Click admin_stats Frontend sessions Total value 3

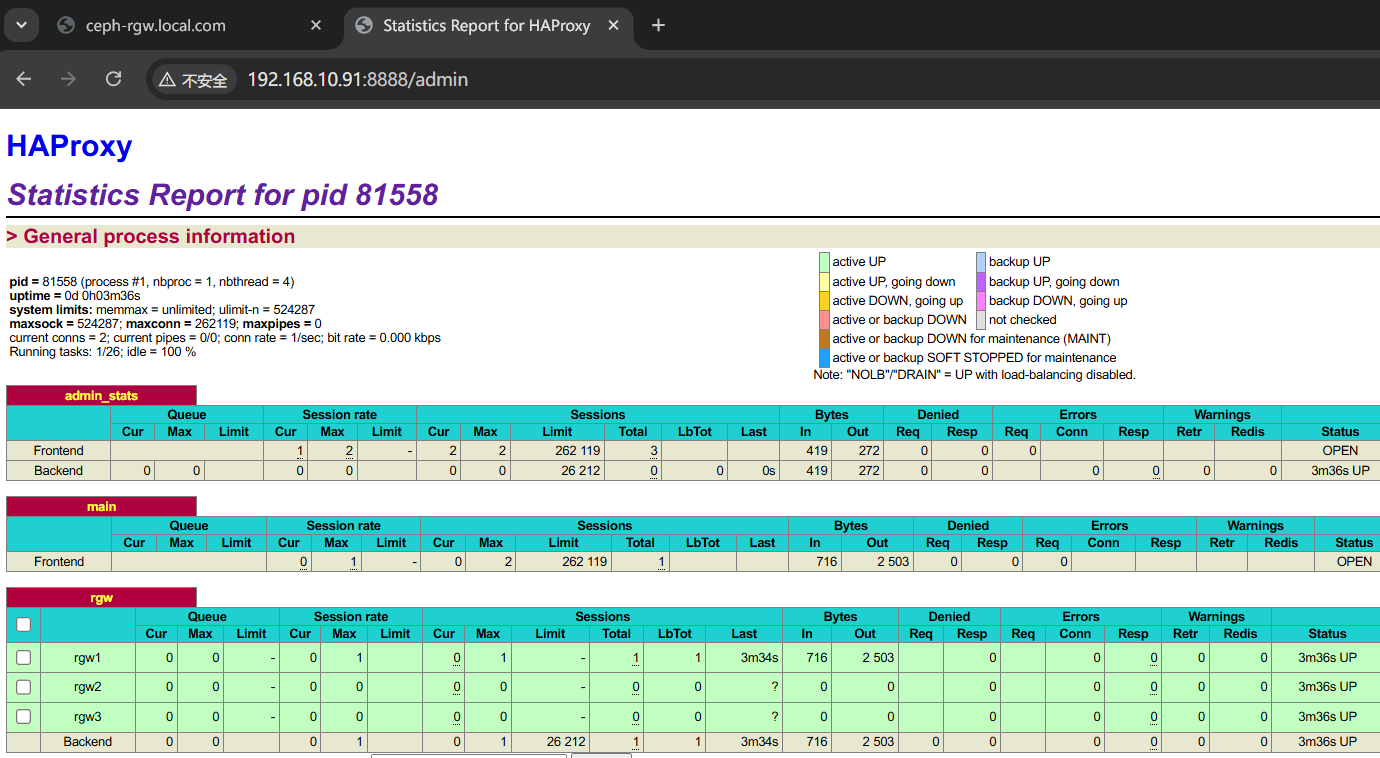coord(654,451)
